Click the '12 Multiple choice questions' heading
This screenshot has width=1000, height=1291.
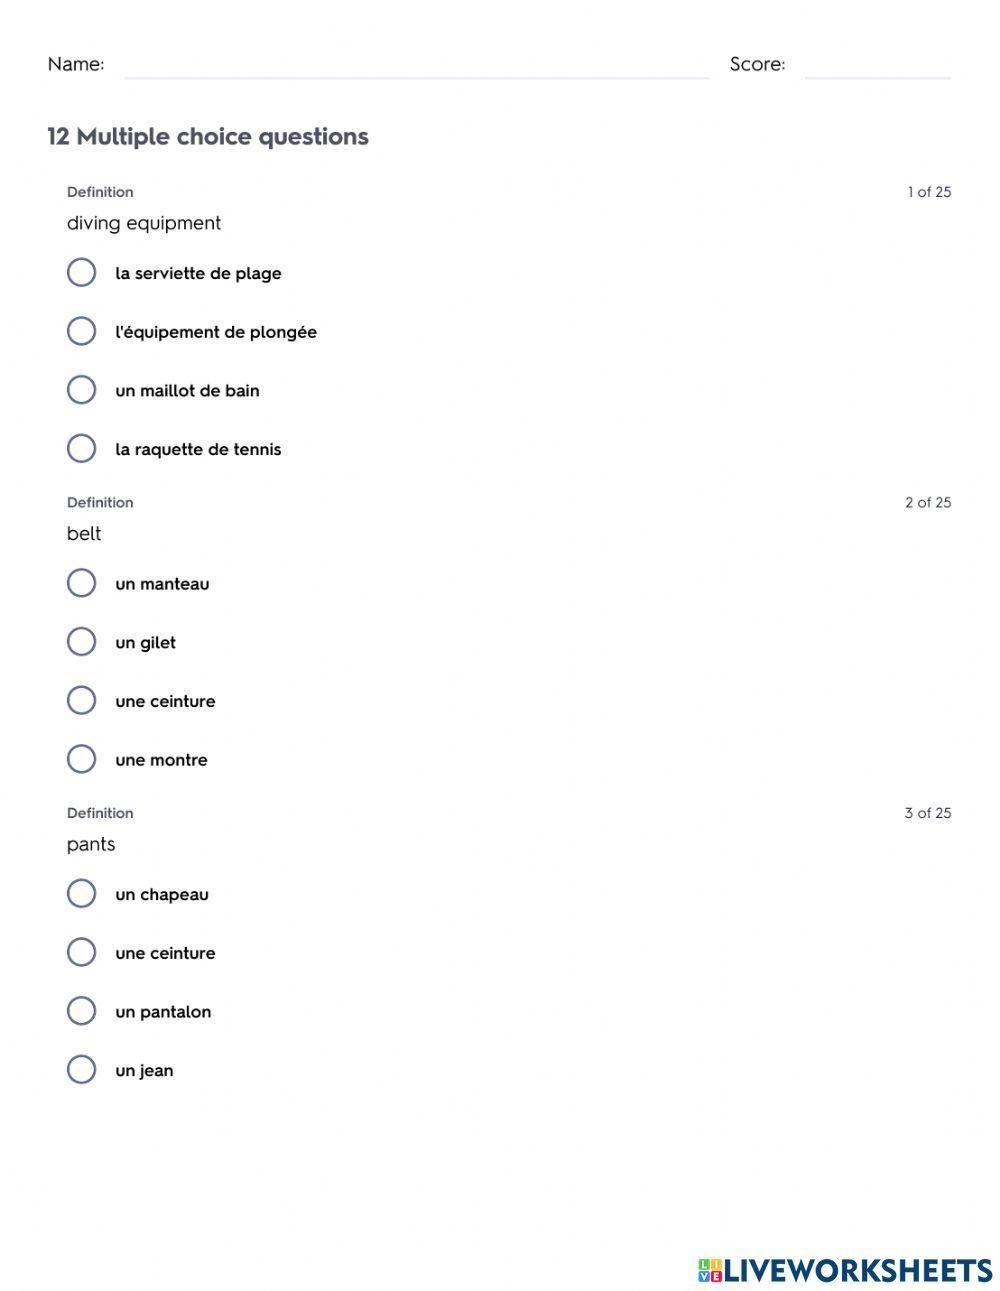pos(208,137)
